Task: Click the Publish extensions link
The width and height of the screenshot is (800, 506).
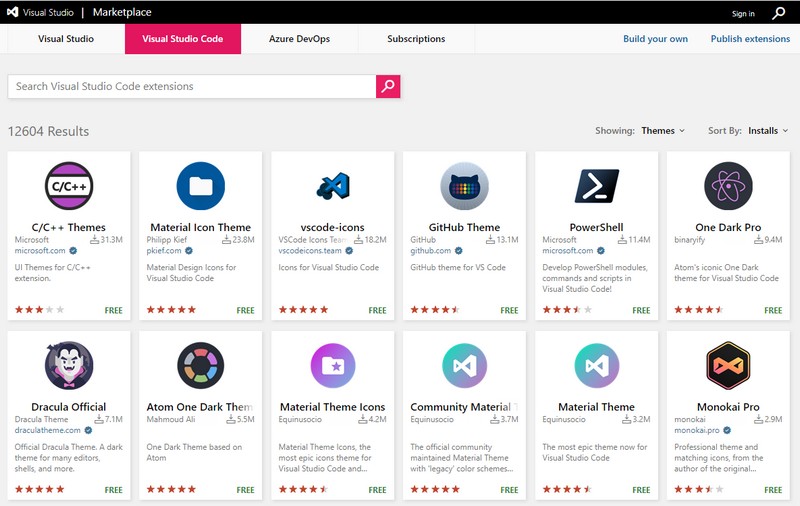Action: click(x=750, y=39)
